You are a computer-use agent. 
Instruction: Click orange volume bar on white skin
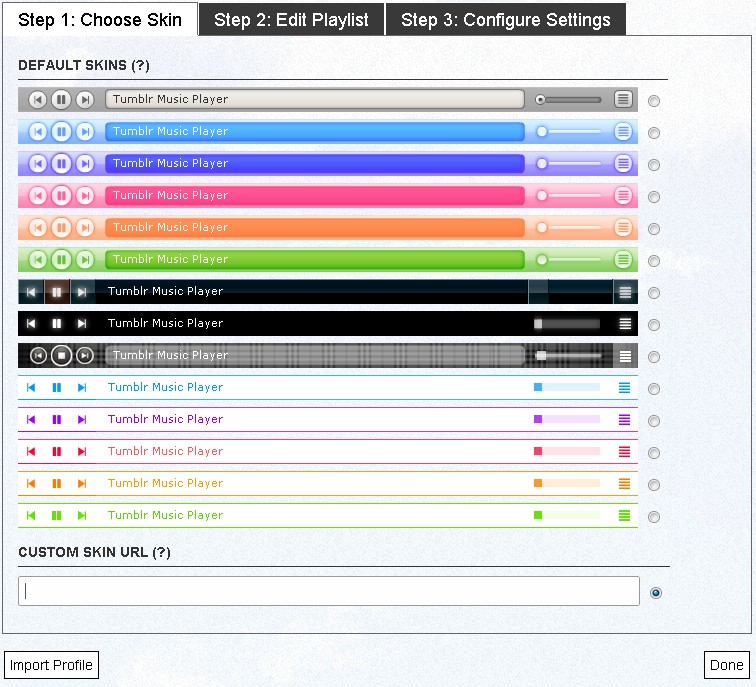(567, 483)
